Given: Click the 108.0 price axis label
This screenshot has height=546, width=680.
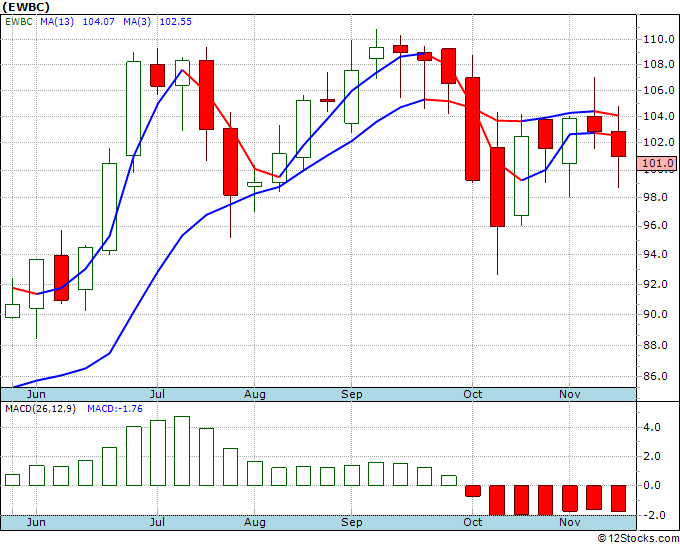Looking at the screenshot, I should (658, 64).
